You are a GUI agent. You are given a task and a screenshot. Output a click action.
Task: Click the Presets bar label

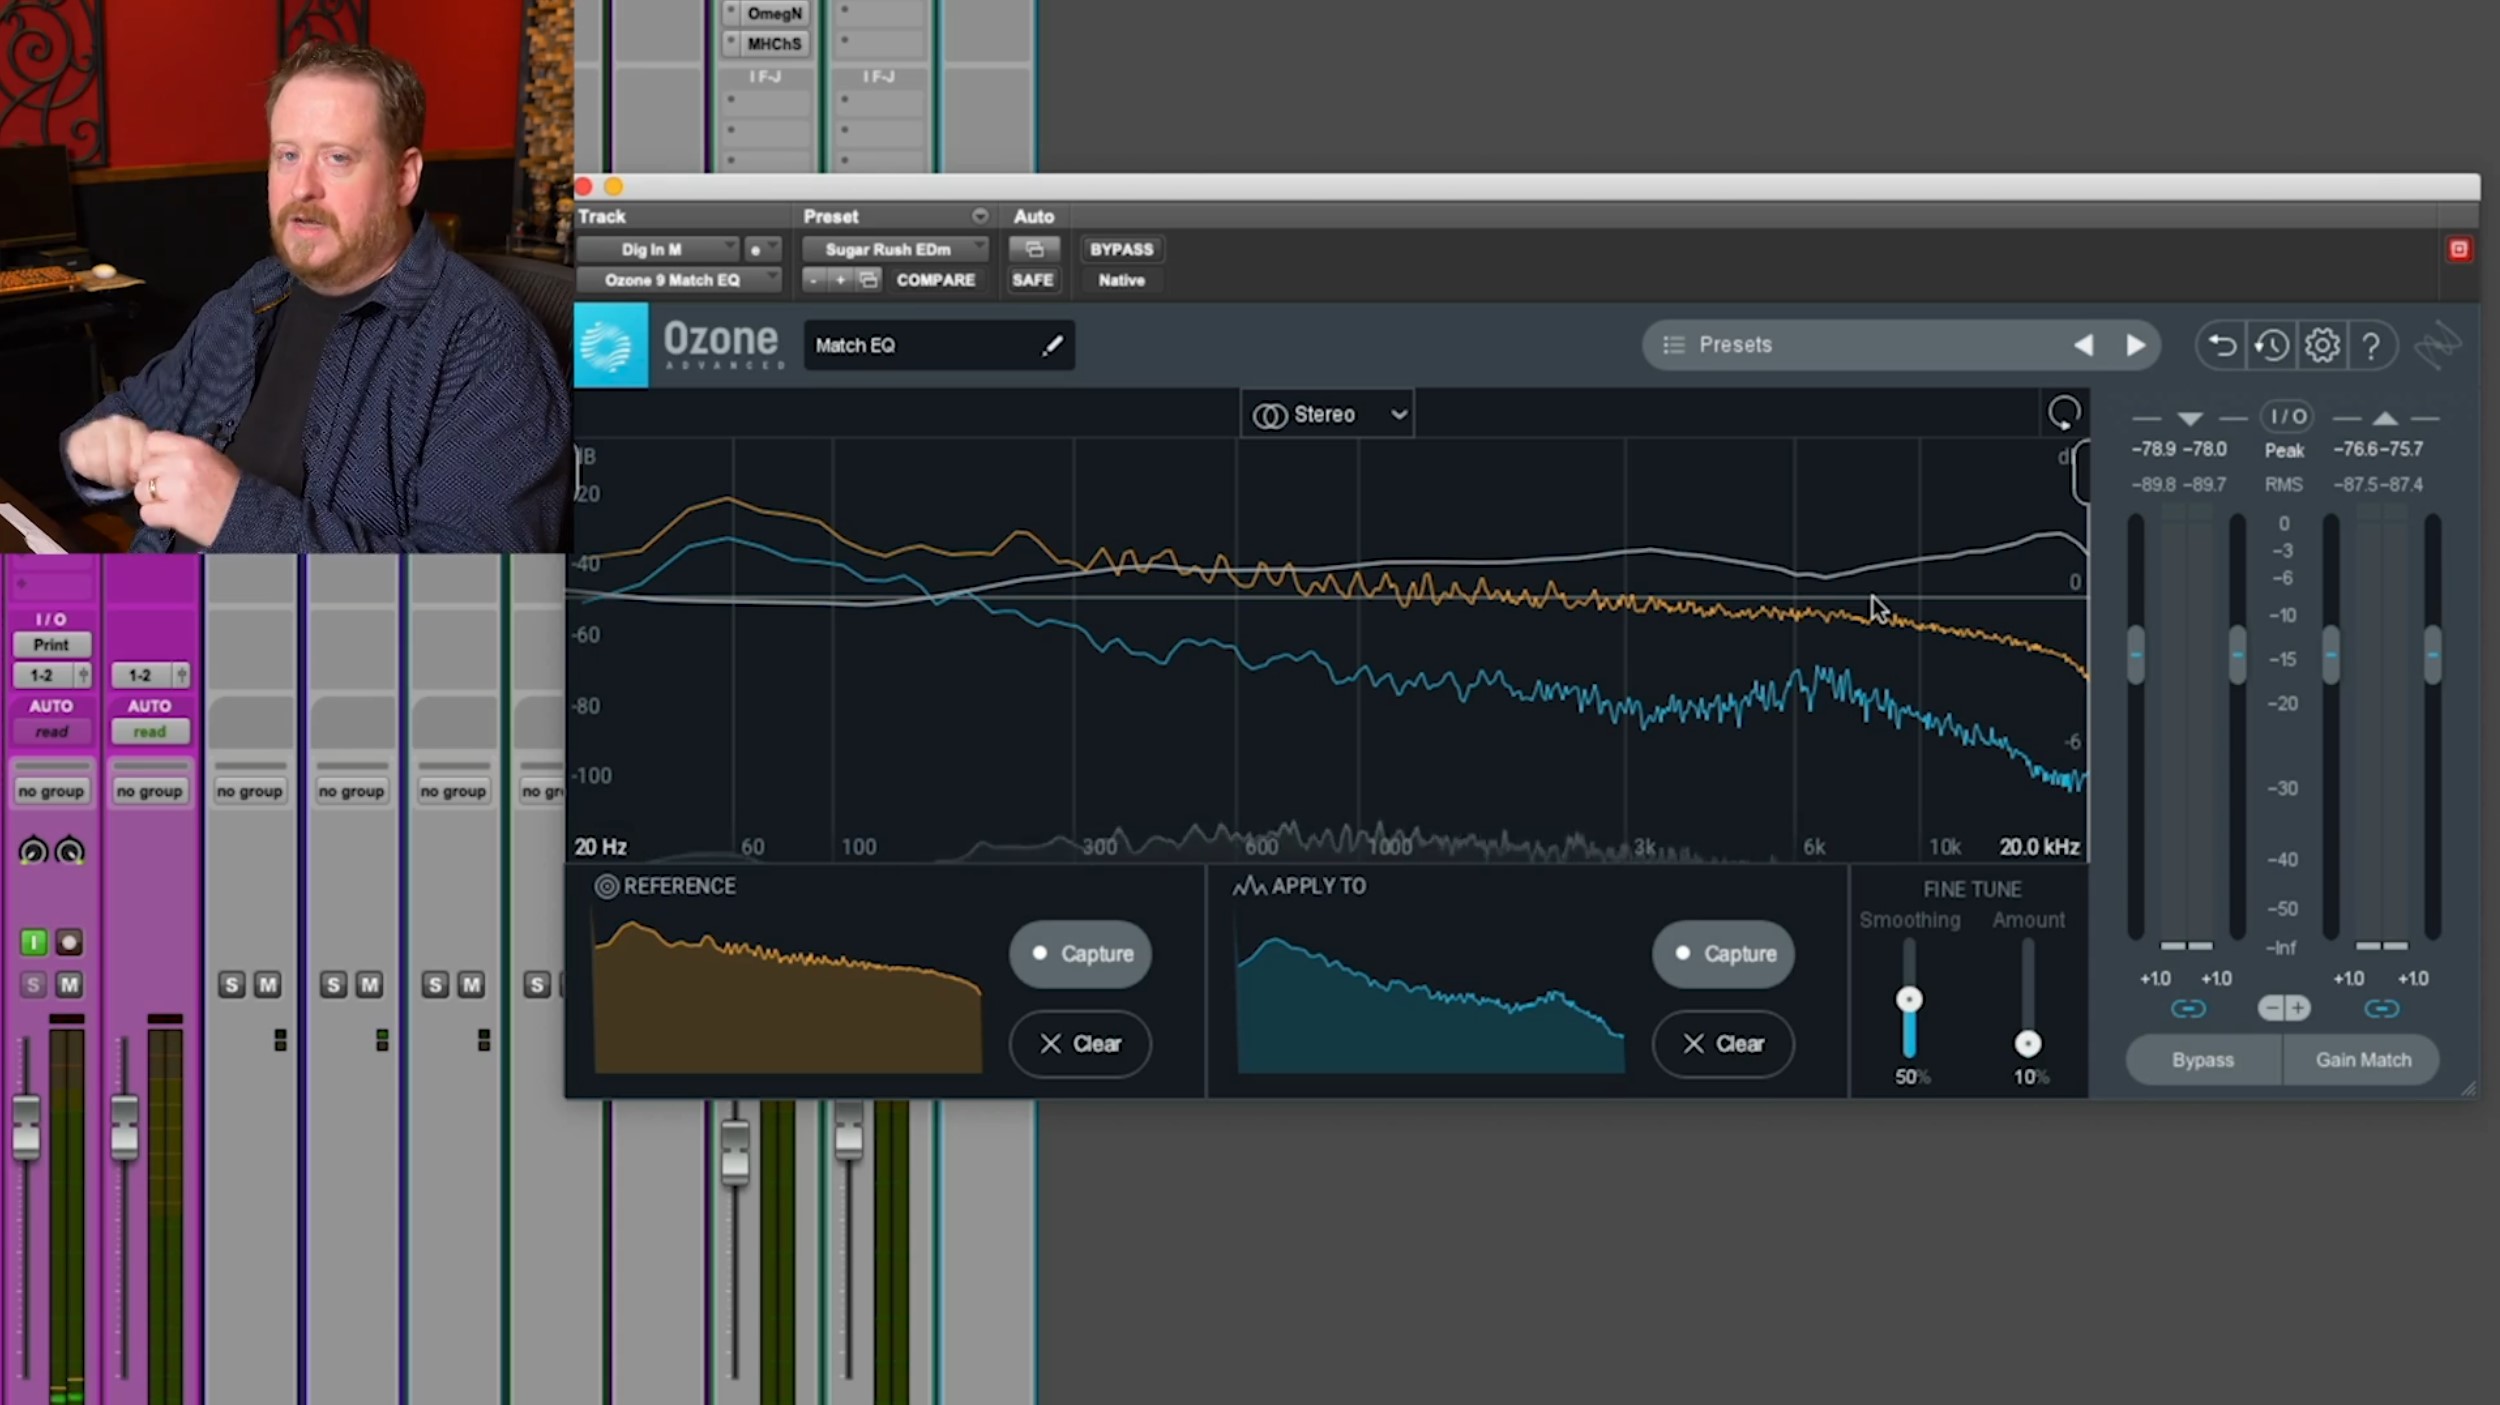[x=1735, y=345]
